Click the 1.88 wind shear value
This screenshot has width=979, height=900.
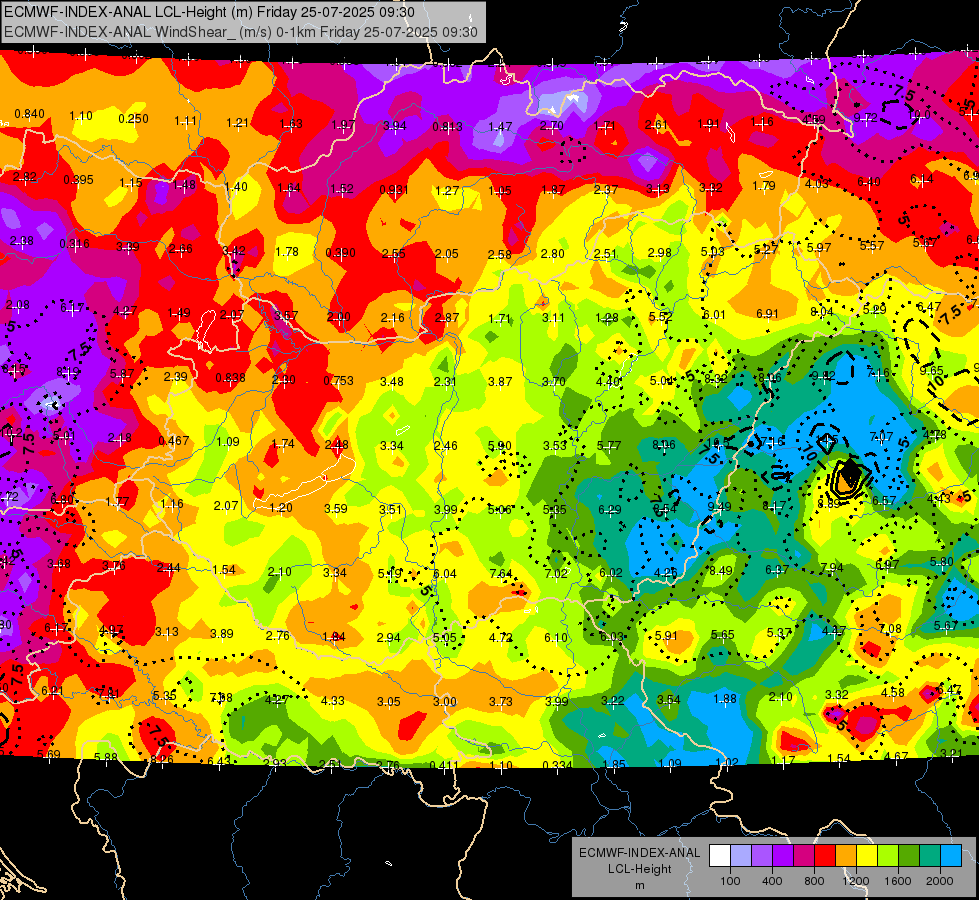click(725, 699)
